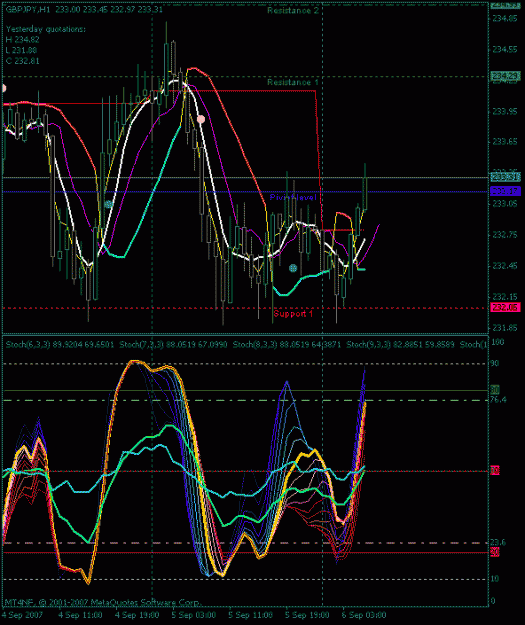Click the 233.95 price axis label
The width and height of the screenshot is (525, 625).
505,111
